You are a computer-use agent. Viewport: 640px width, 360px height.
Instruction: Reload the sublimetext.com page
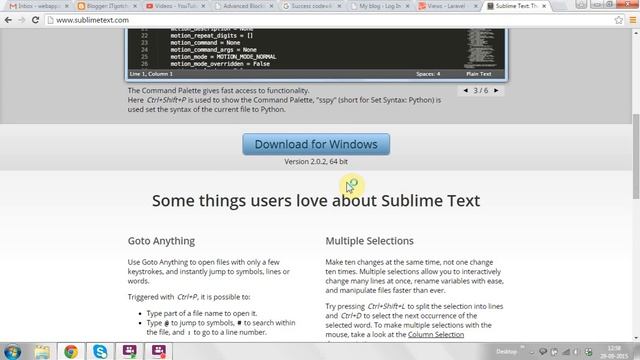point(36,20)
